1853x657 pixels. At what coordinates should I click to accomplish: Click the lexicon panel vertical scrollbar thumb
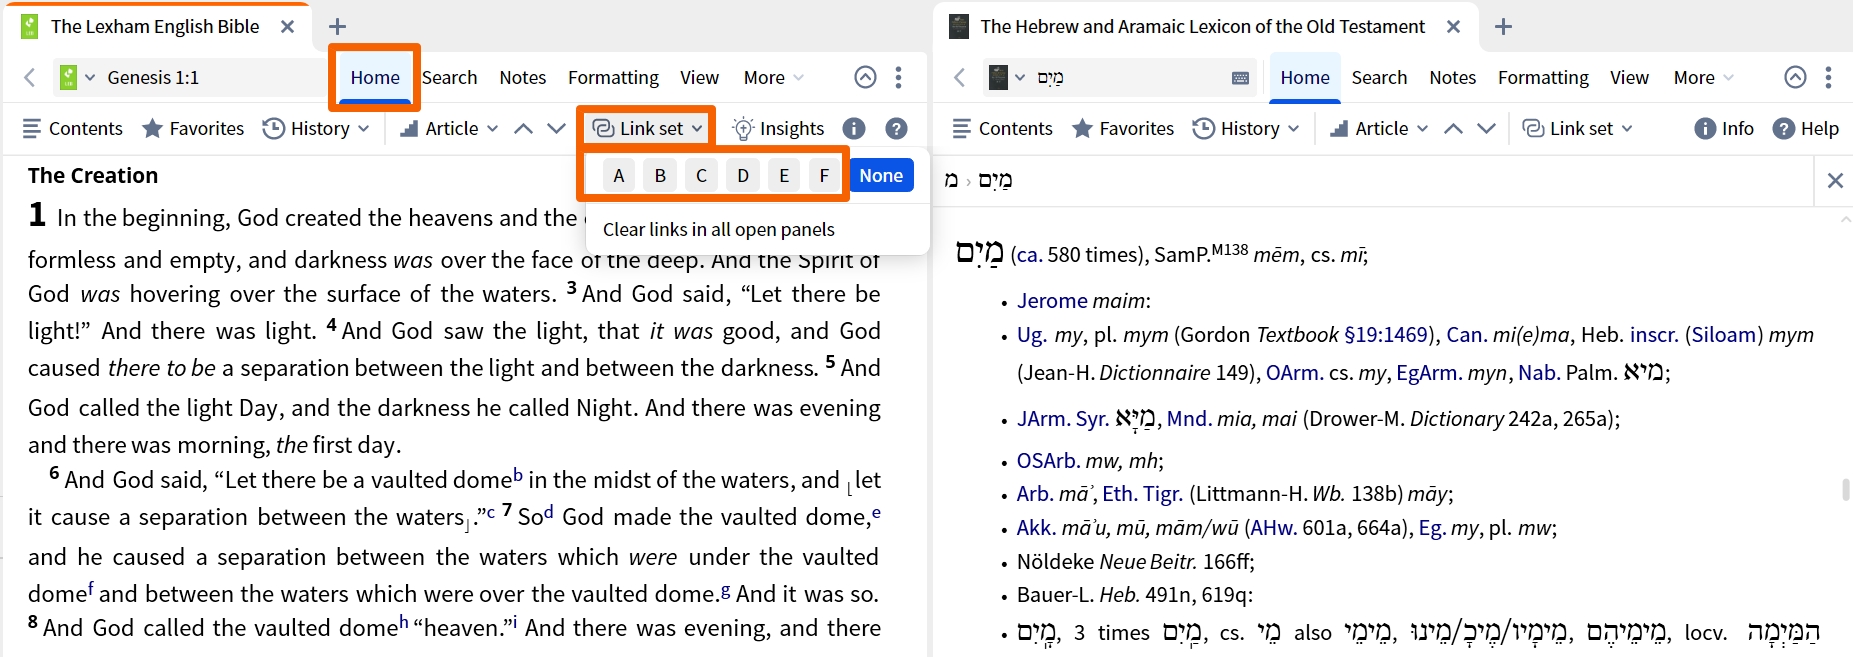click(x=1846, y=490)
